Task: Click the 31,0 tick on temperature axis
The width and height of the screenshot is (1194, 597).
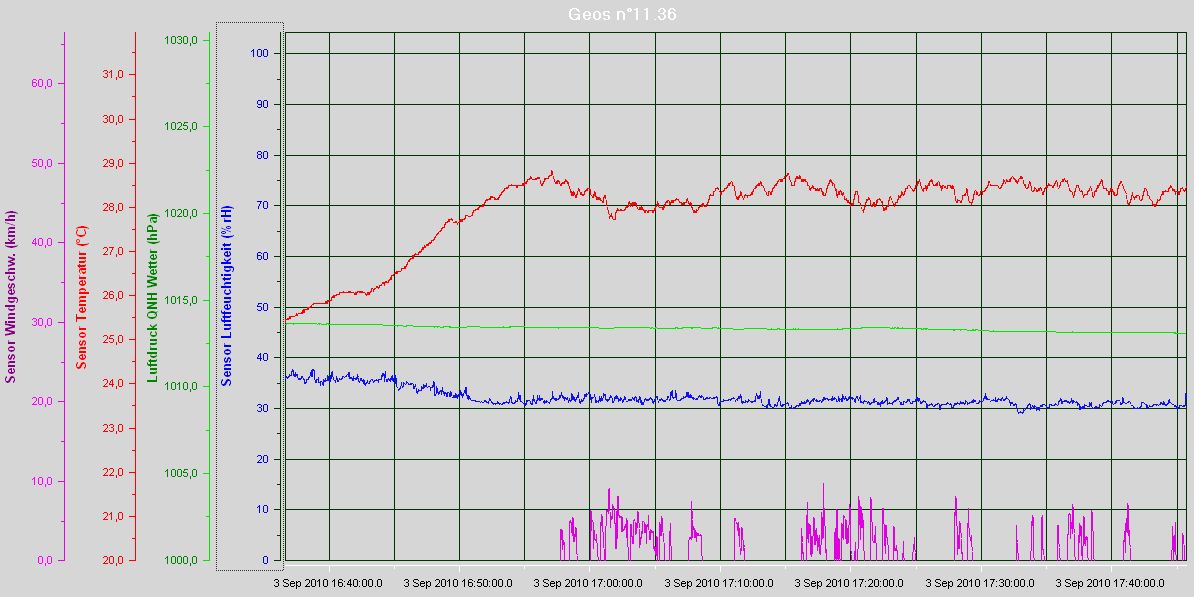Action: coord(113,75)
